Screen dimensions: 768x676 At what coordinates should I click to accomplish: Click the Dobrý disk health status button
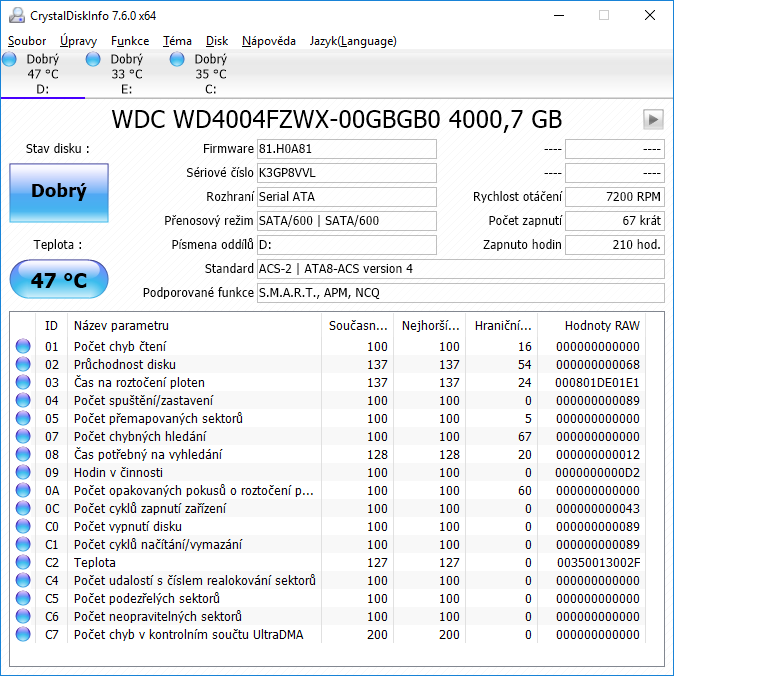(x=59, y=193)
